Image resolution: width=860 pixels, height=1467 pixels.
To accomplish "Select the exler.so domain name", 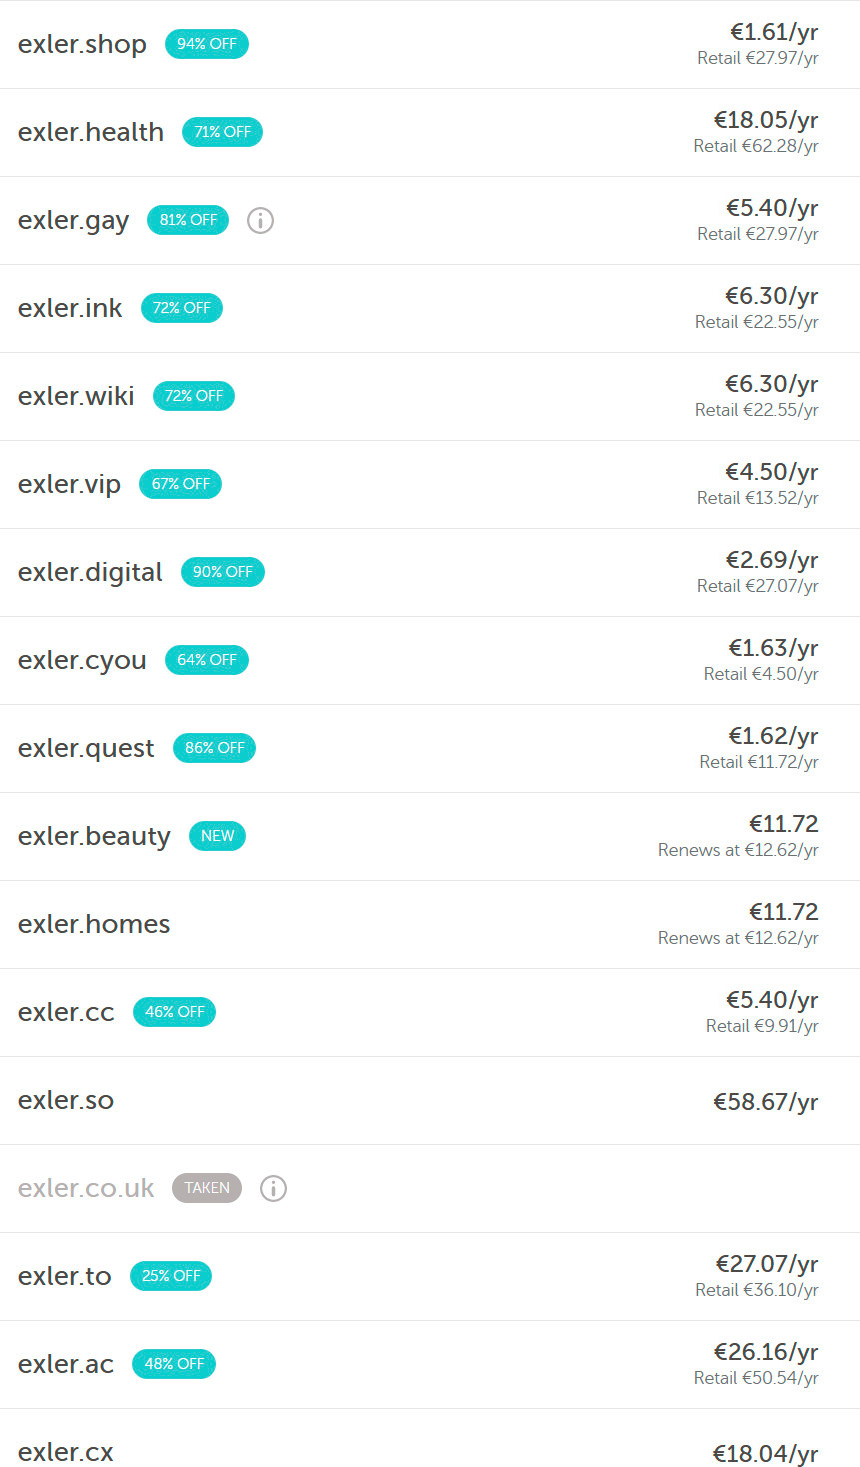I will tap(66, 1100).
